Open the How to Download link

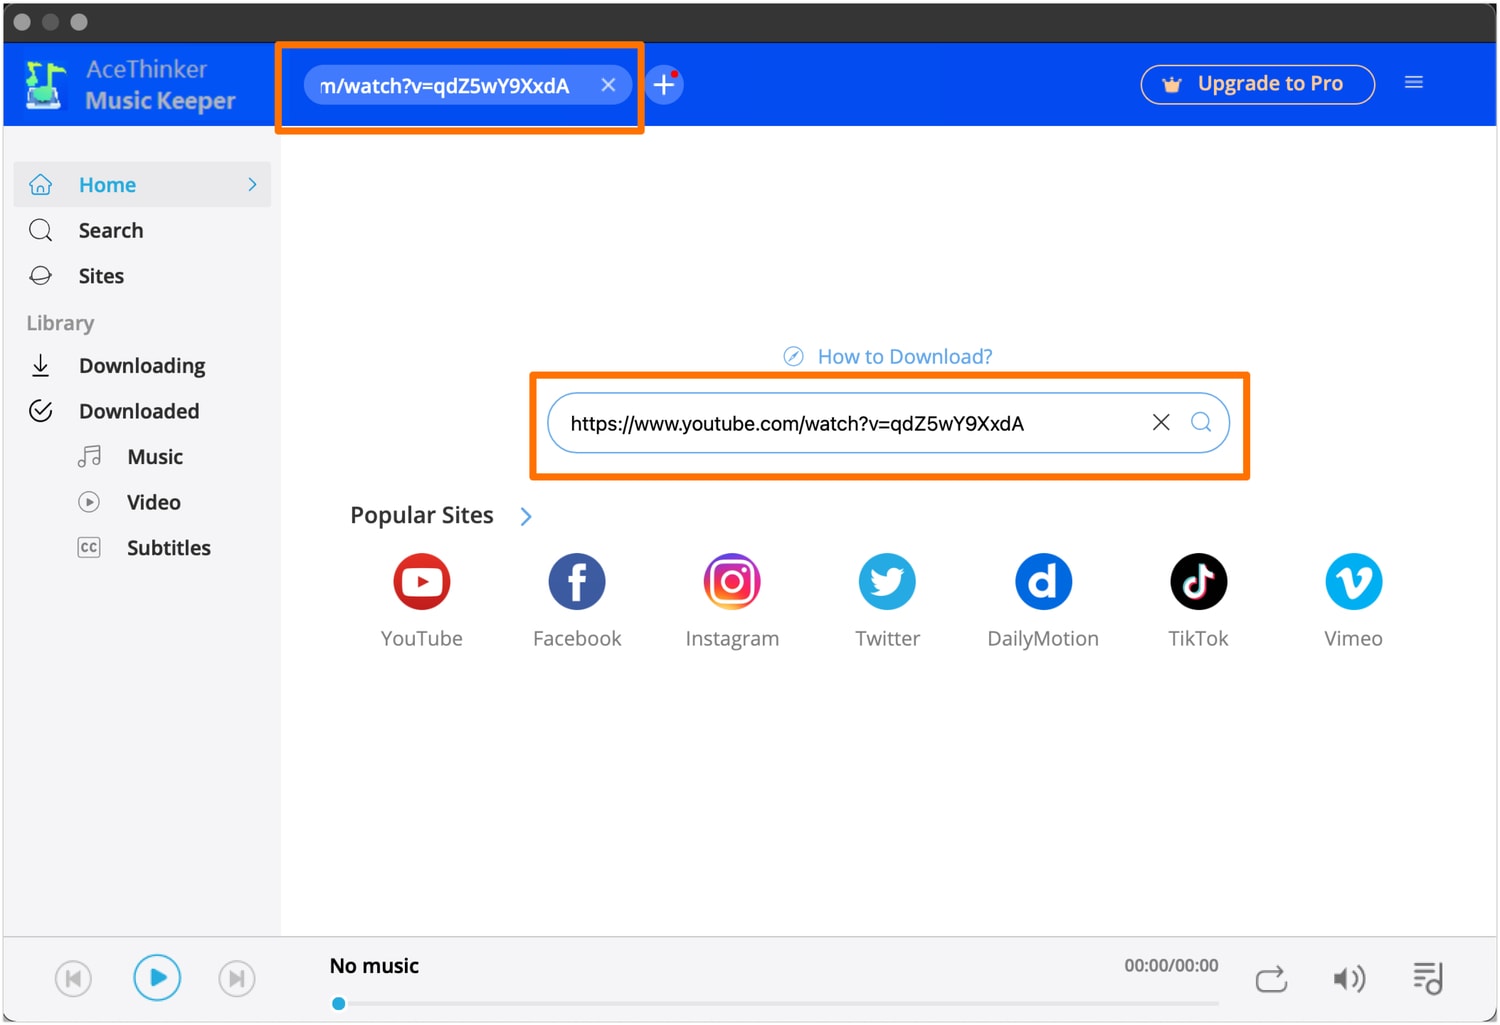tap(887, 356)
